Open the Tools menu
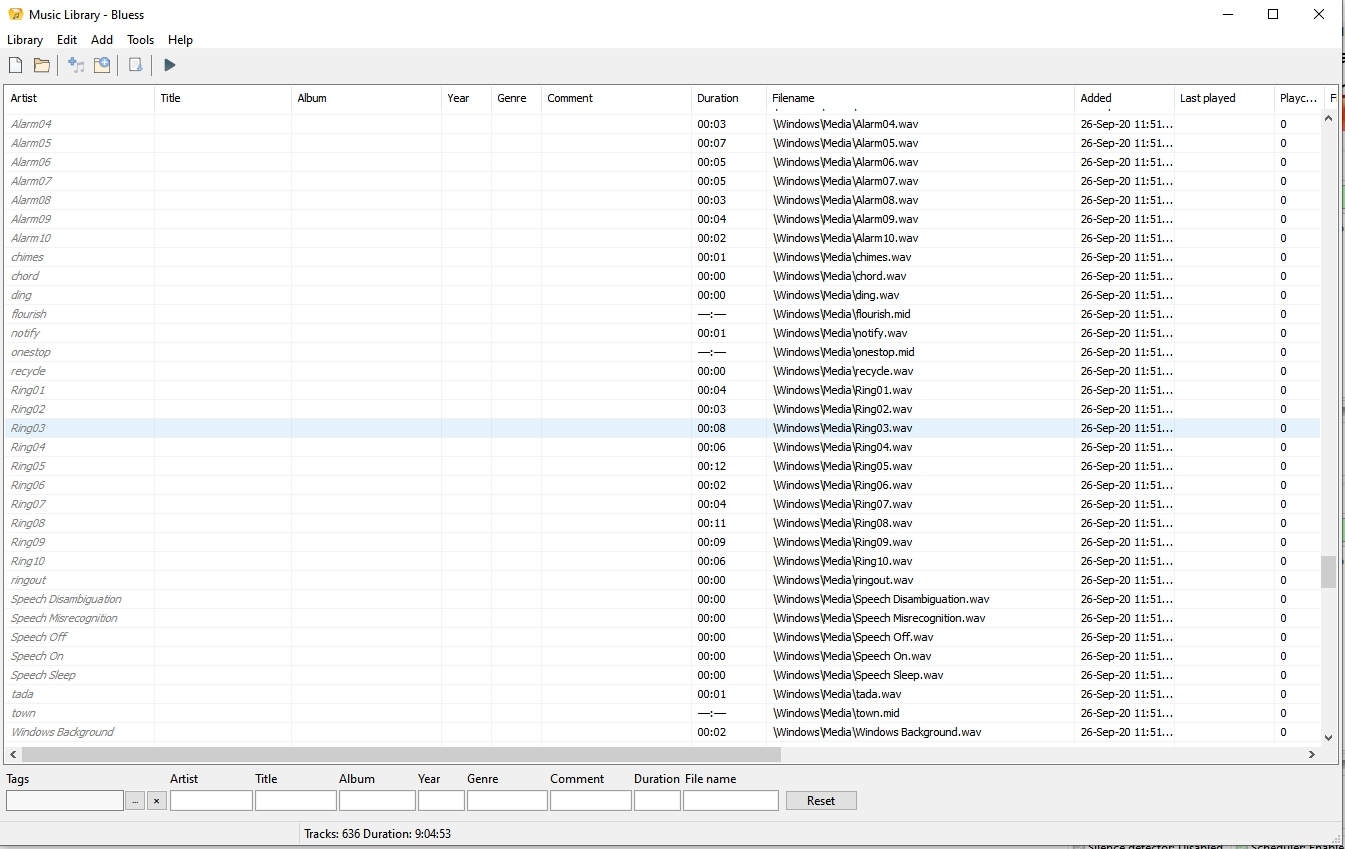Viewport: 1345px width, 849px height. (x=140, y=40)
